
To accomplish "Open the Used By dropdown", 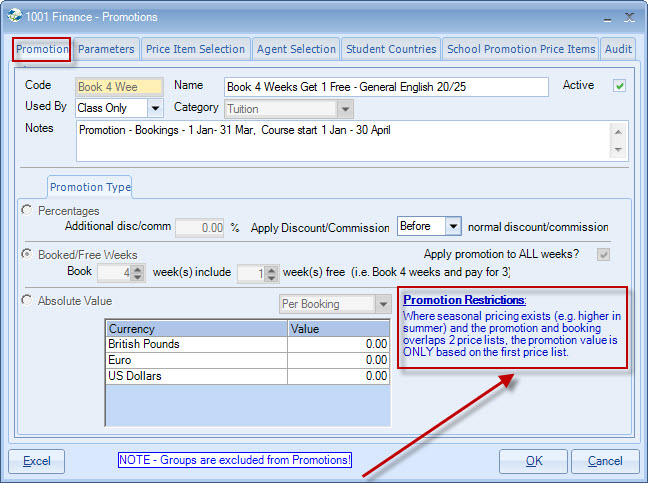I will click(x=155, y=108).
